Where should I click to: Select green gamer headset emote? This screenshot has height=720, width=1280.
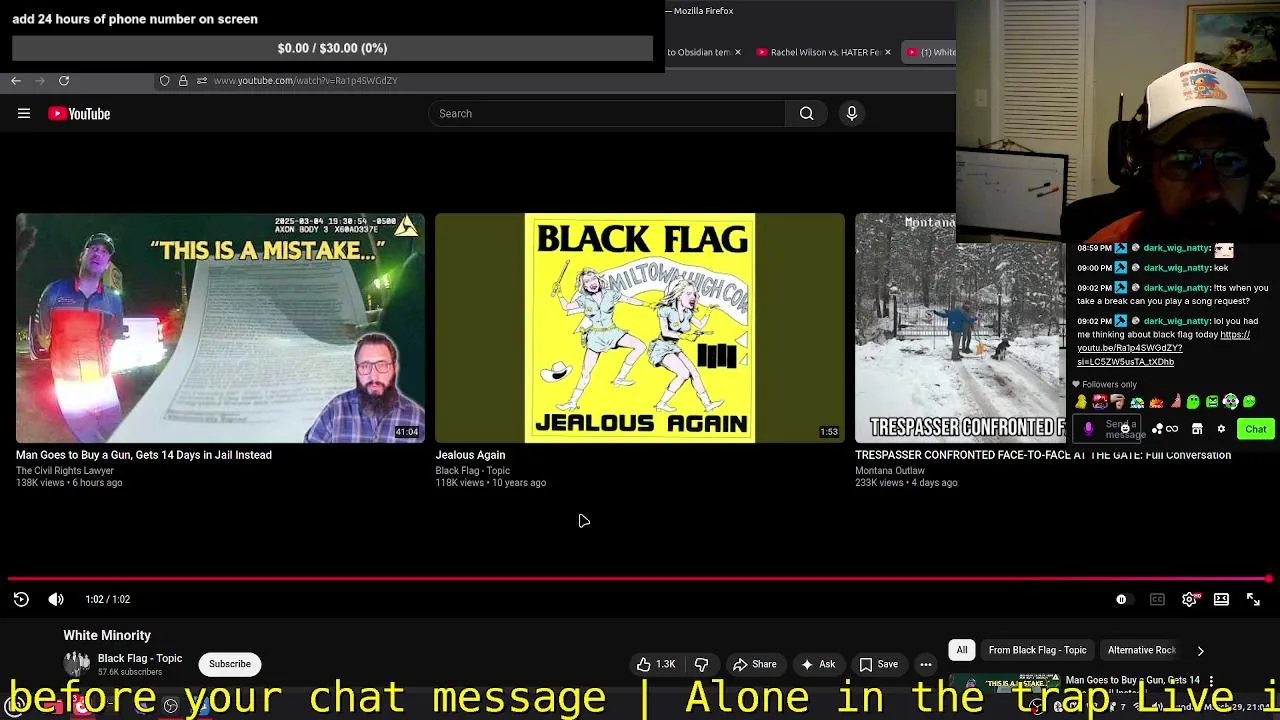click(1231, 402)
